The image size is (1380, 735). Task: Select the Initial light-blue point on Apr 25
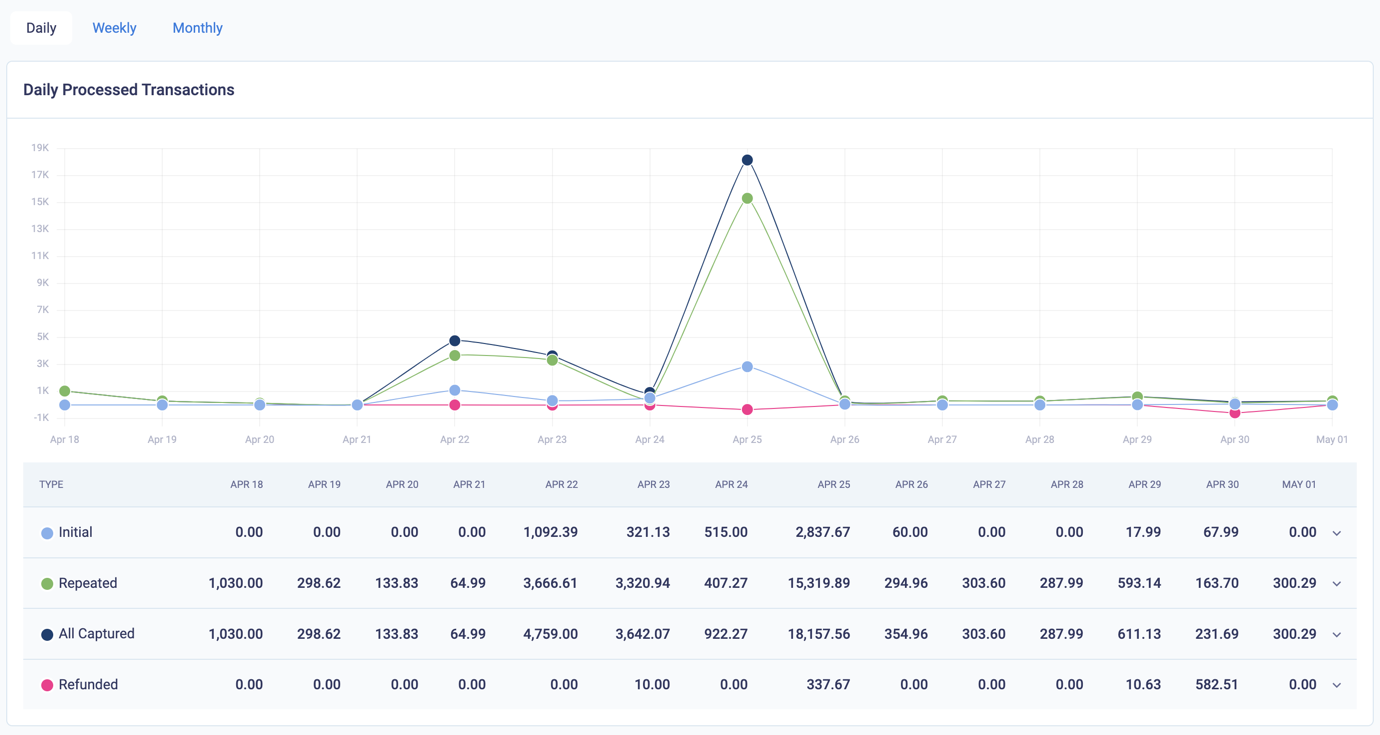coord(747,367)
